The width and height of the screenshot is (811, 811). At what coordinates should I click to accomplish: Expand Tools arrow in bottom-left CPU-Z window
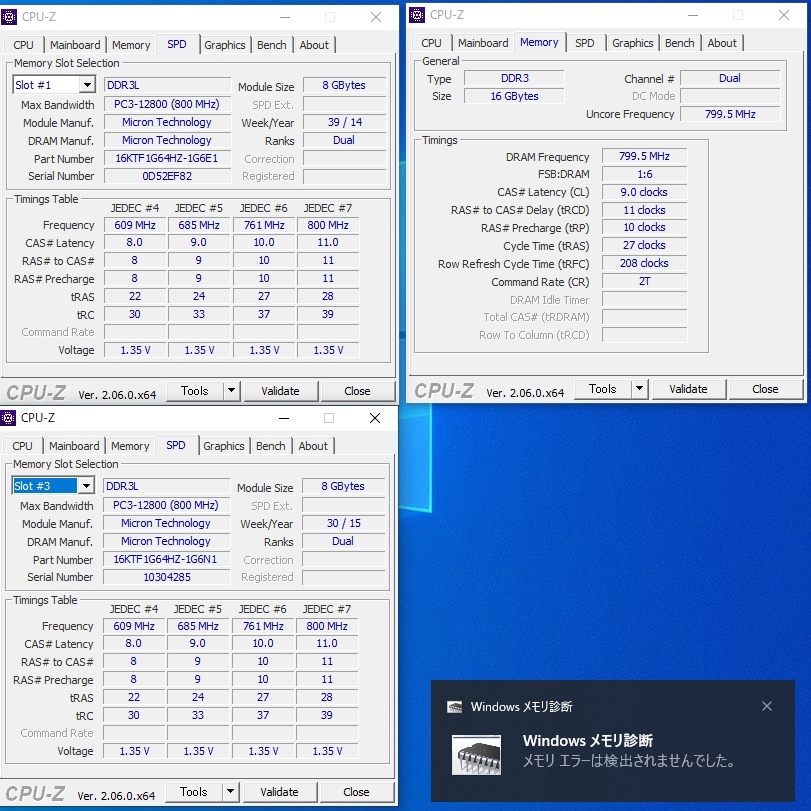click(x=230, y=791)
